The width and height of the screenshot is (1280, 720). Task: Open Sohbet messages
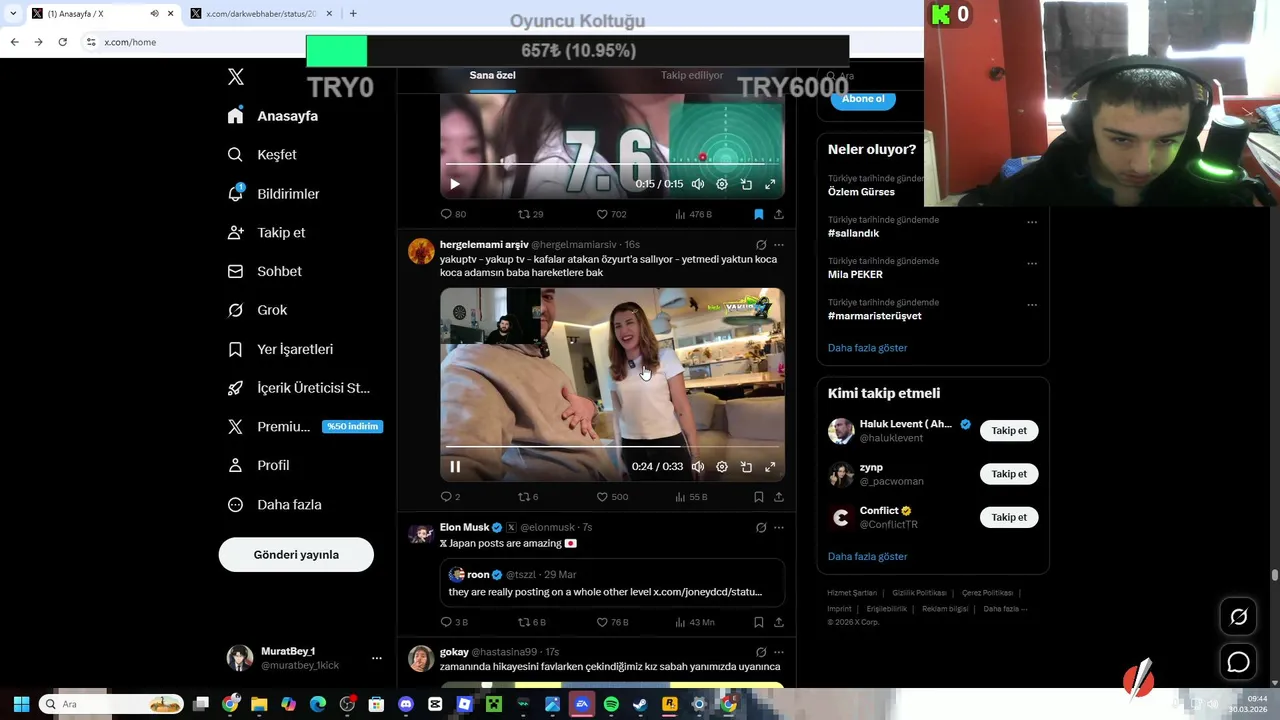click(264, 271)
